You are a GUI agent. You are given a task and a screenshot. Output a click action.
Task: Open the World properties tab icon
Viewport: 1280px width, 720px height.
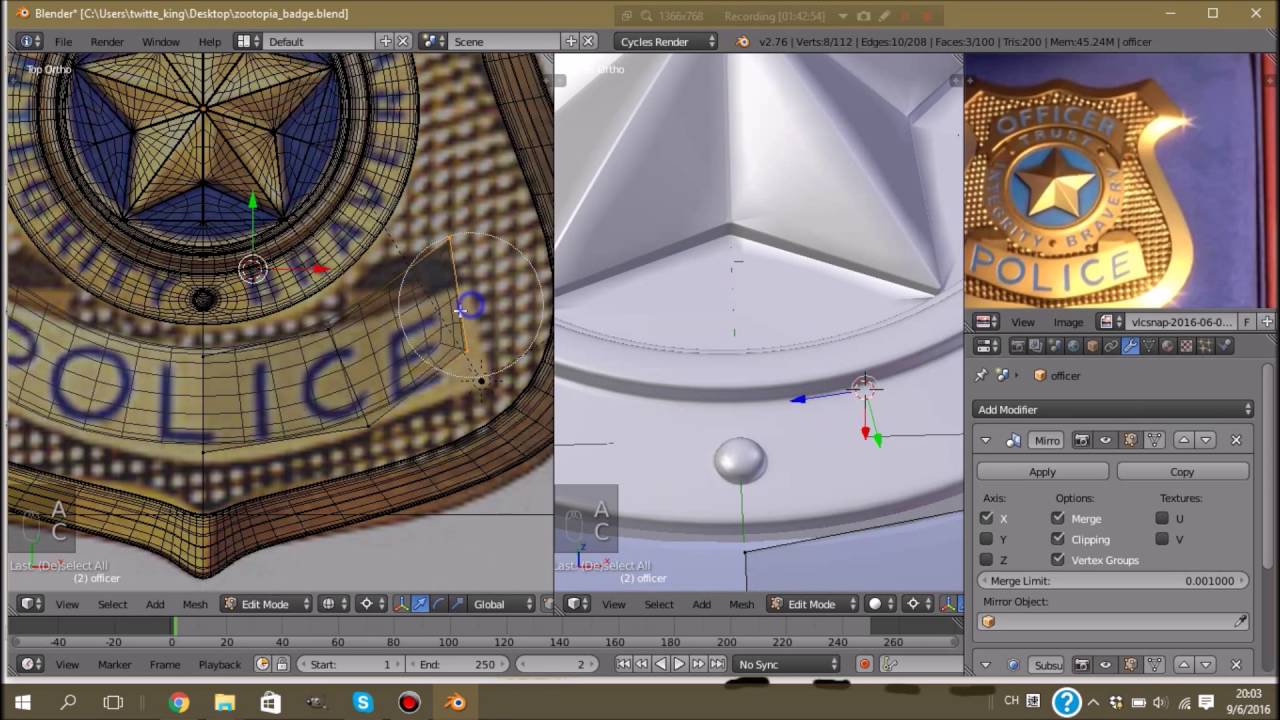(x=1073, y=346)
